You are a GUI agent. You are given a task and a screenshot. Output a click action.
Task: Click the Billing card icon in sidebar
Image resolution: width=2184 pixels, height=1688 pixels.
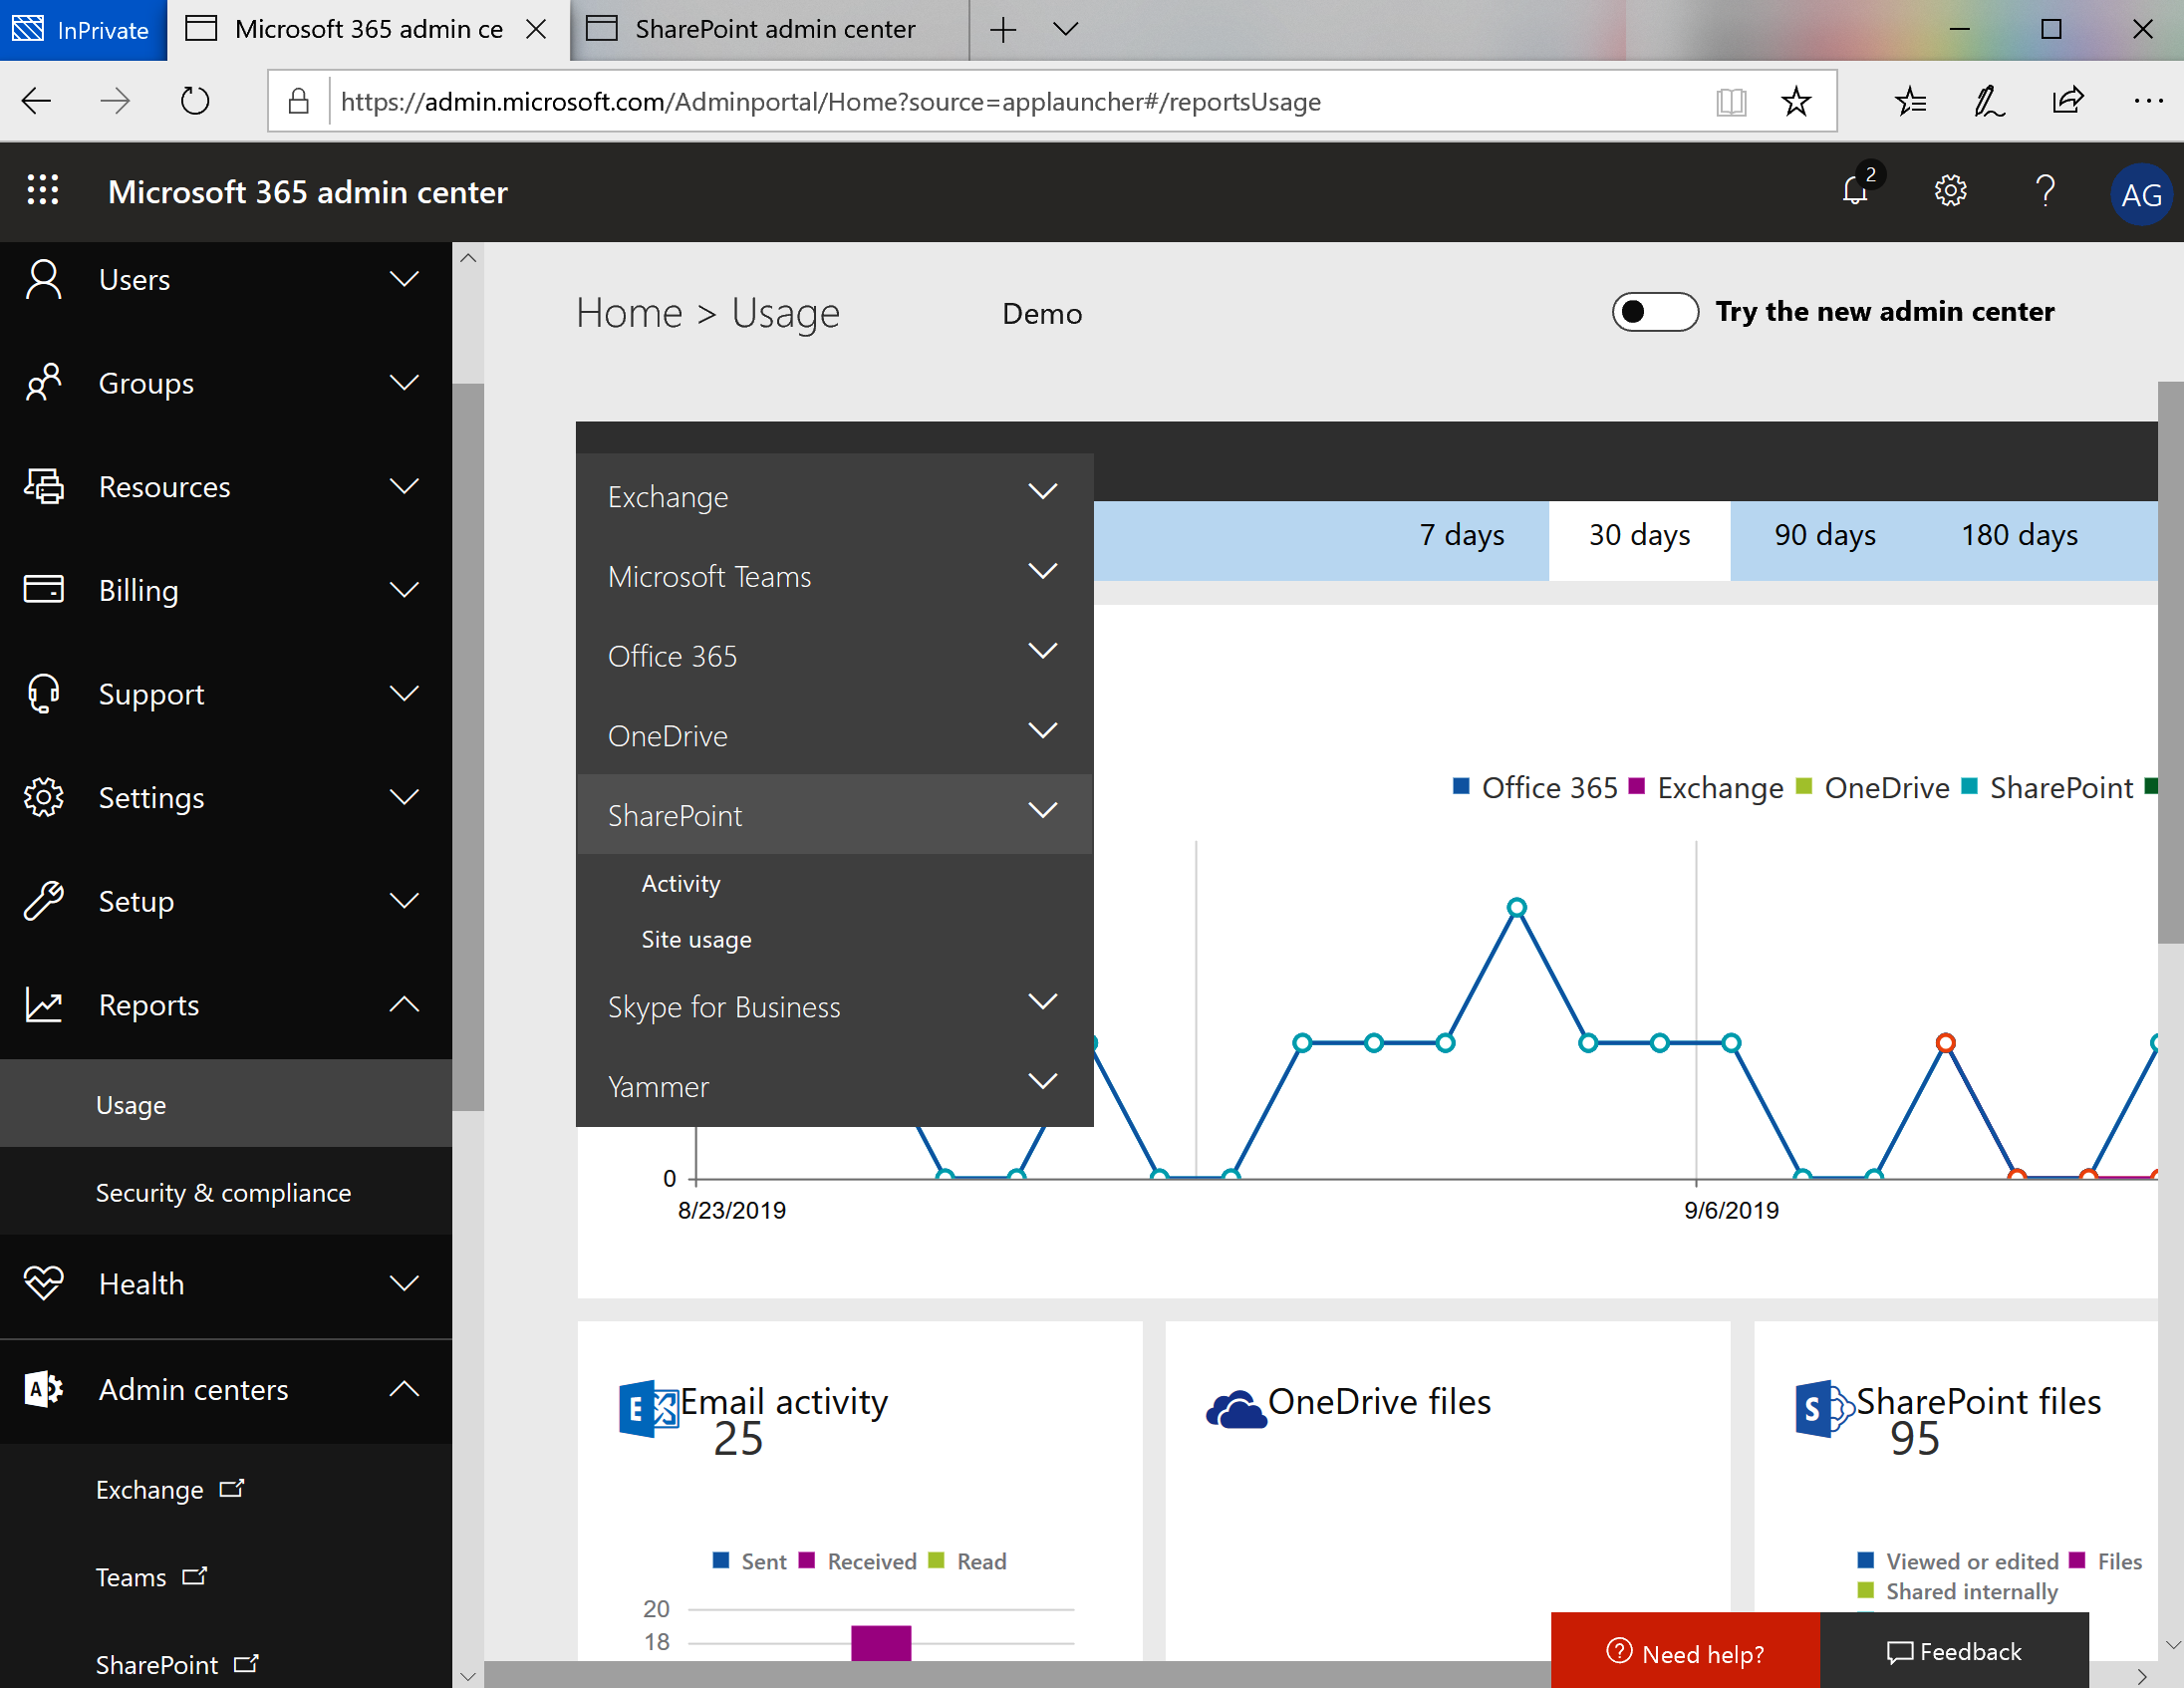44,589
